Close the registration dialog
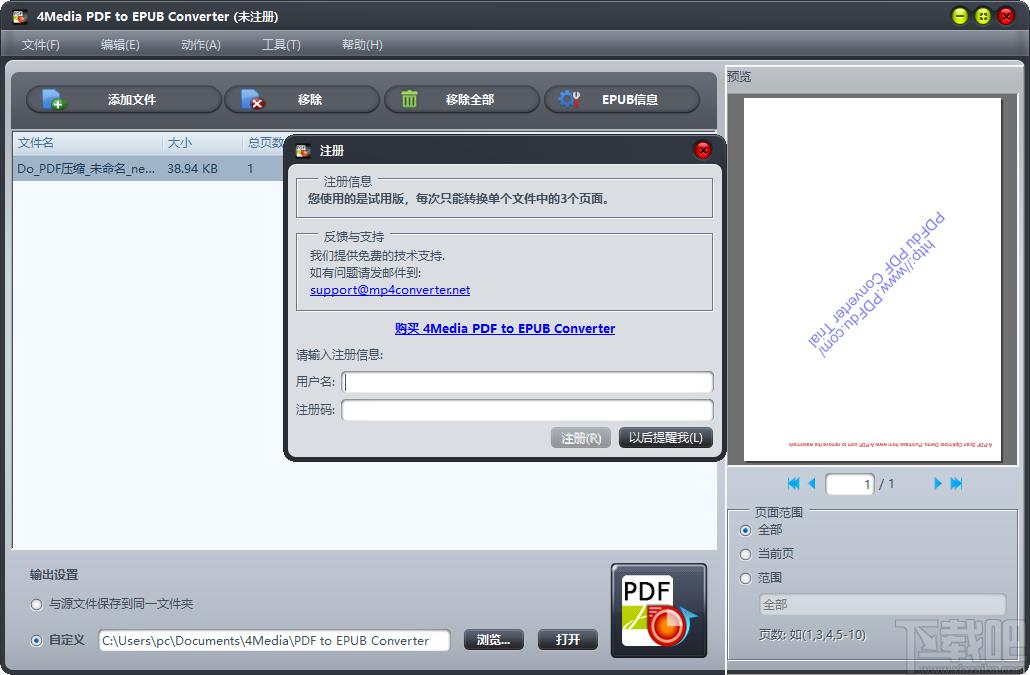Screen dimensions: 1030x675 tap(703, 150)
